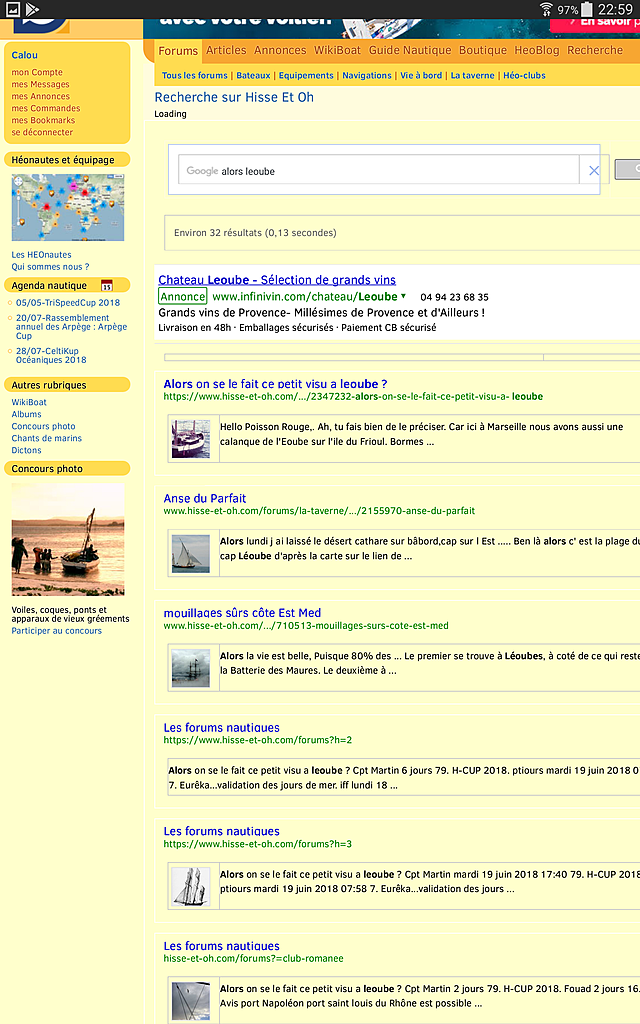Viewport: 640px width, 1024px height.
Task: Open Les HEOnautes link
Action: coord(41,255)
